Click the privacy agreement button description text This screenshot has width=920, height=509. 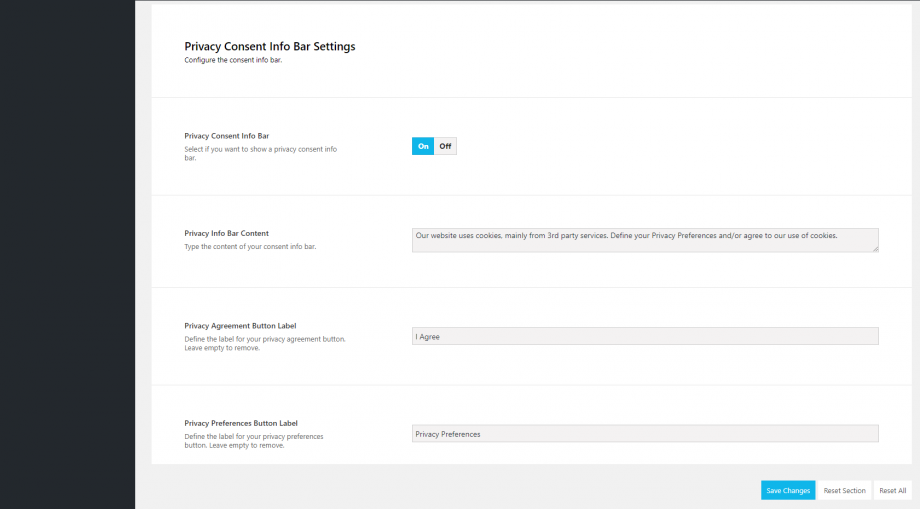(265, 343)
